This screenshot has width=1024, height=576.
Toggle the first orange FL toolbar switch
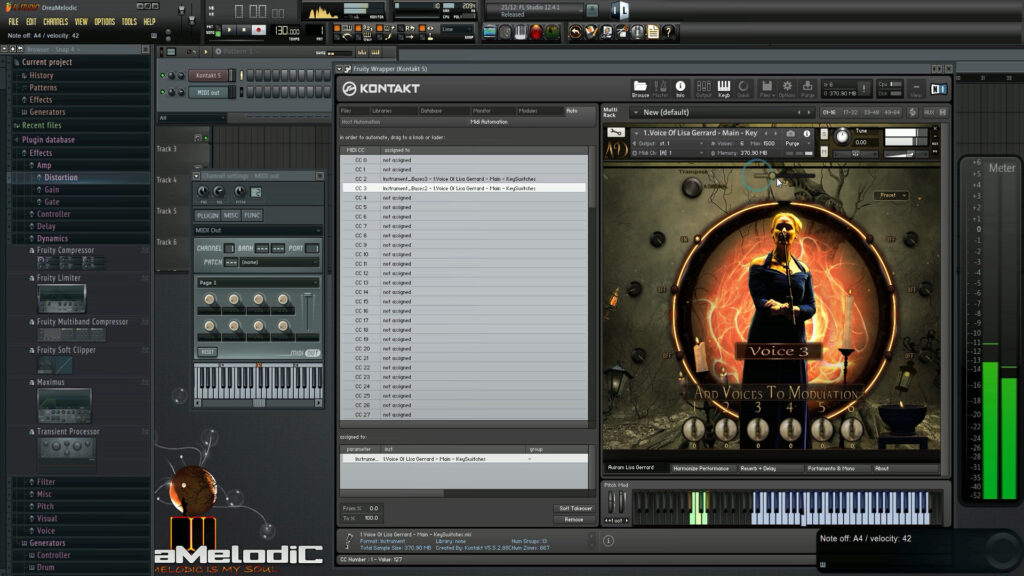337,28
